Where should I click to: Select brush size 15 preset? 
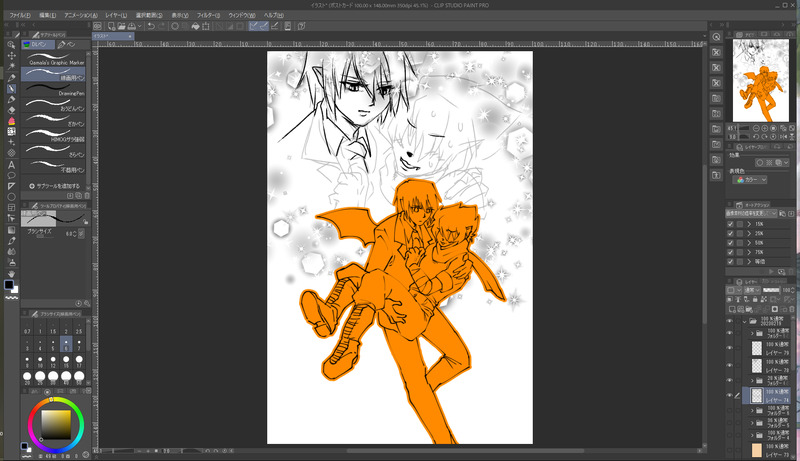tap(66, 362)
